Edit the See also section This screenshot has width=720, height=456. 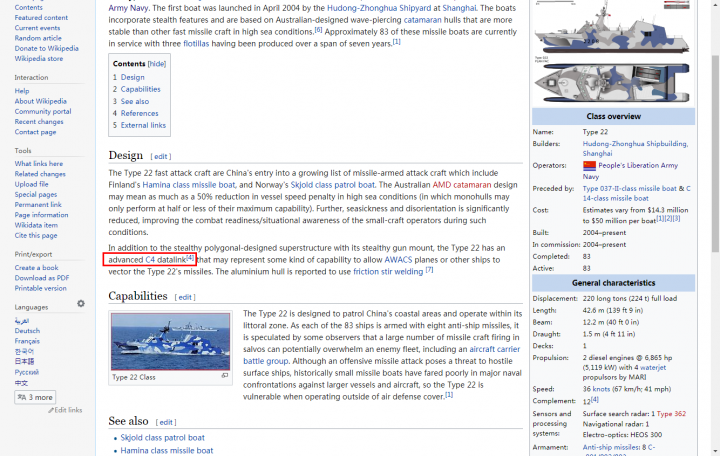pos(166,422)
